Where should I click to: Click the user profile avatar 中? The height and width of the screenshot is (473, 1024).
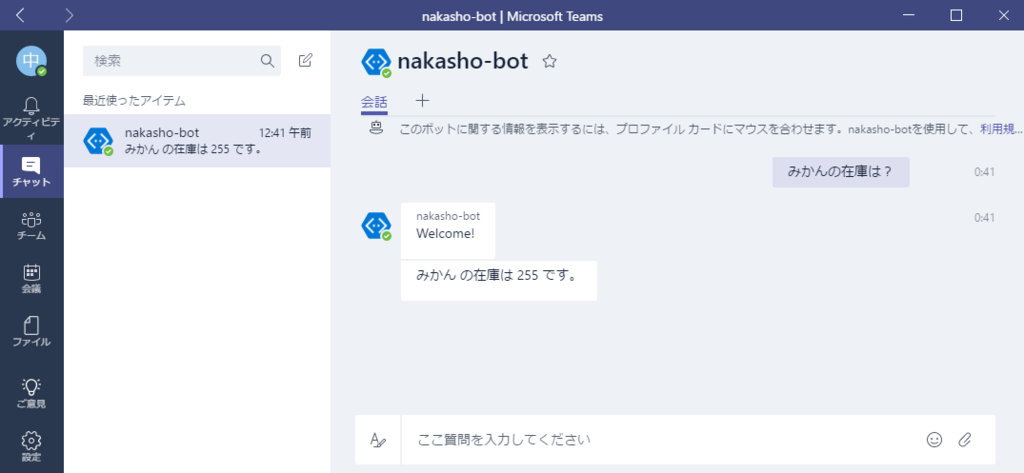tap(31, 61)
